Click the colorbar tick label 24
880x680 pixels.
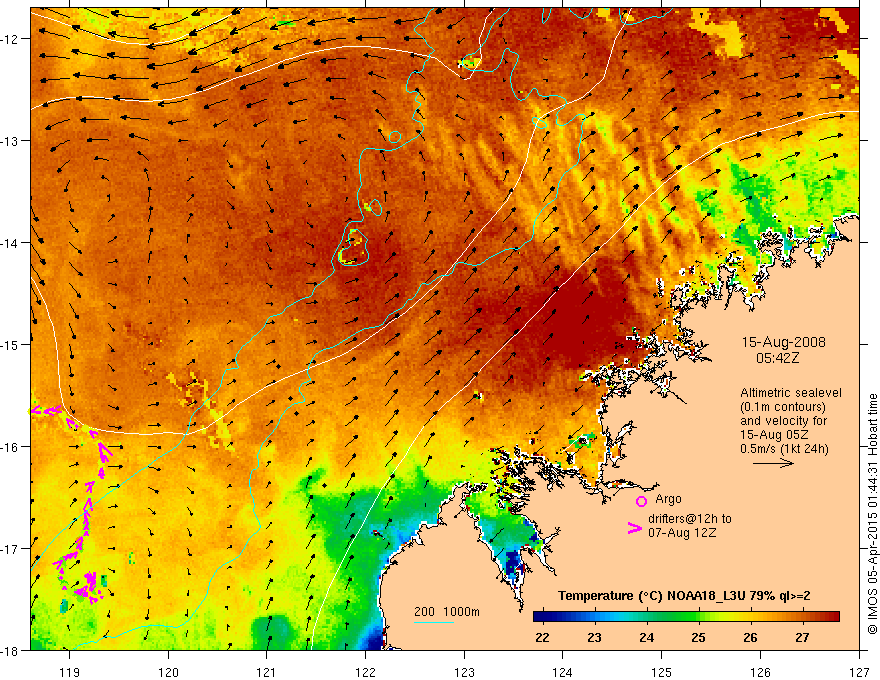click(647, 637)
